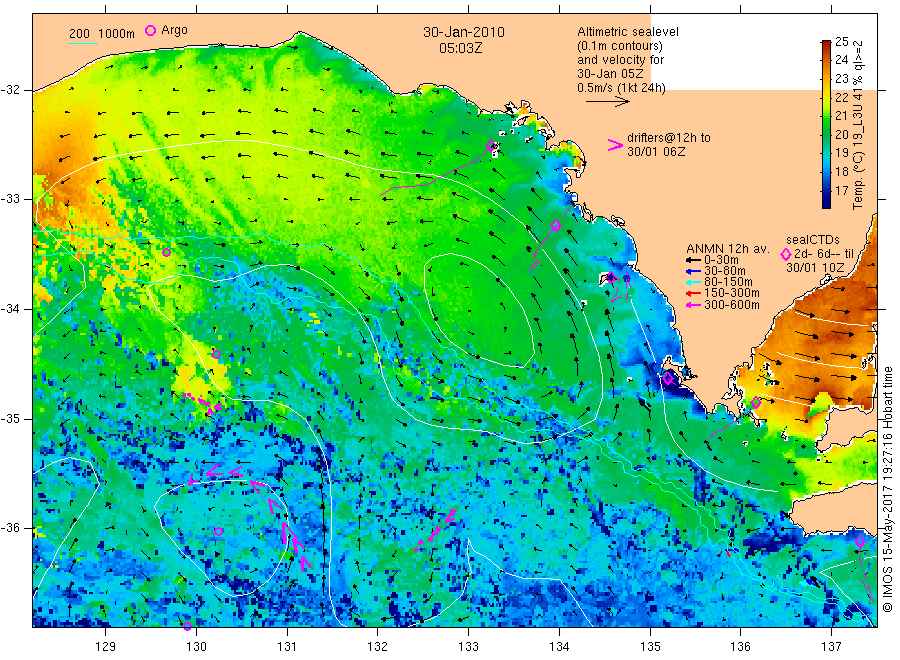Click seal CTD diamond near 34.8°S 136.2°E
The height and width of the screenshot is (660, 900).
pyautogui.click(x=756, y=402)
